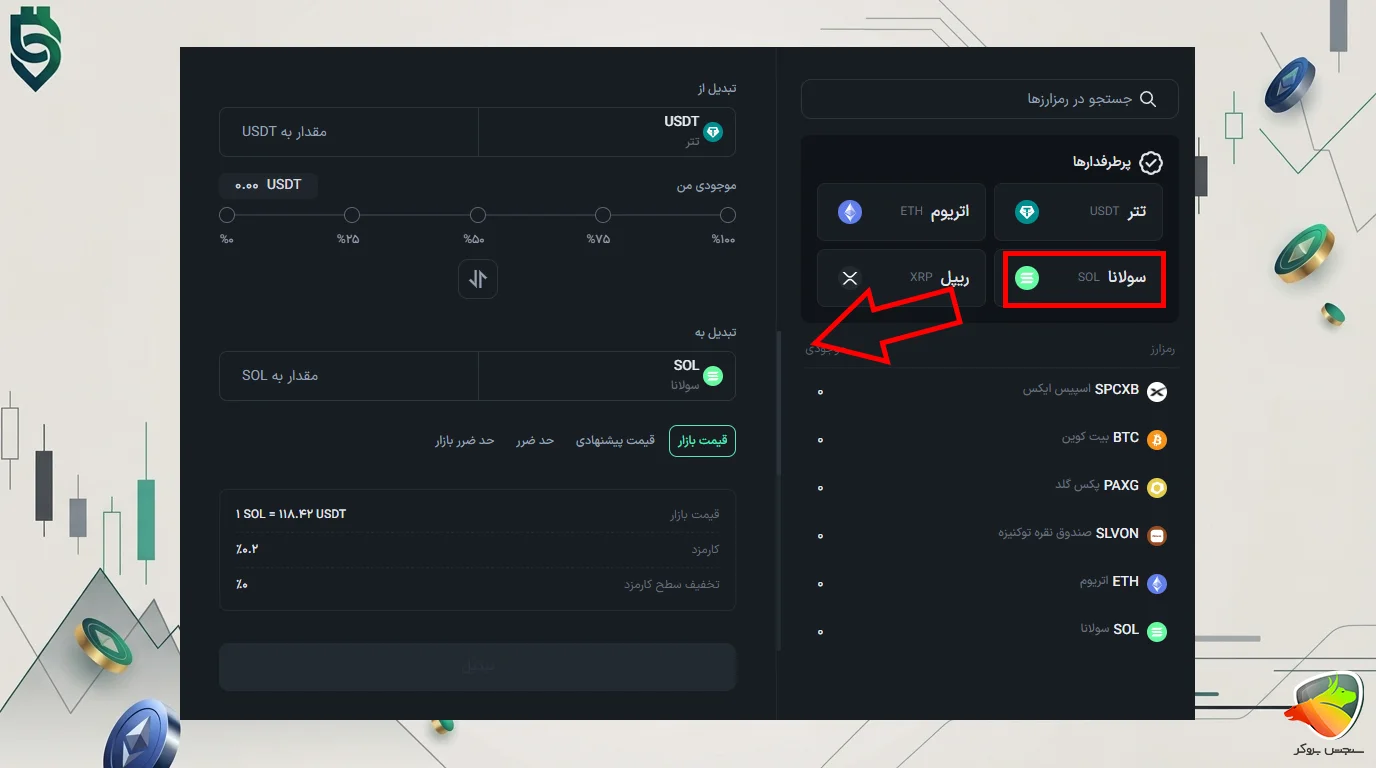
Task: Click the مقدار به SOL amount field
Action: pyautogui.click(x=349, y=376)
